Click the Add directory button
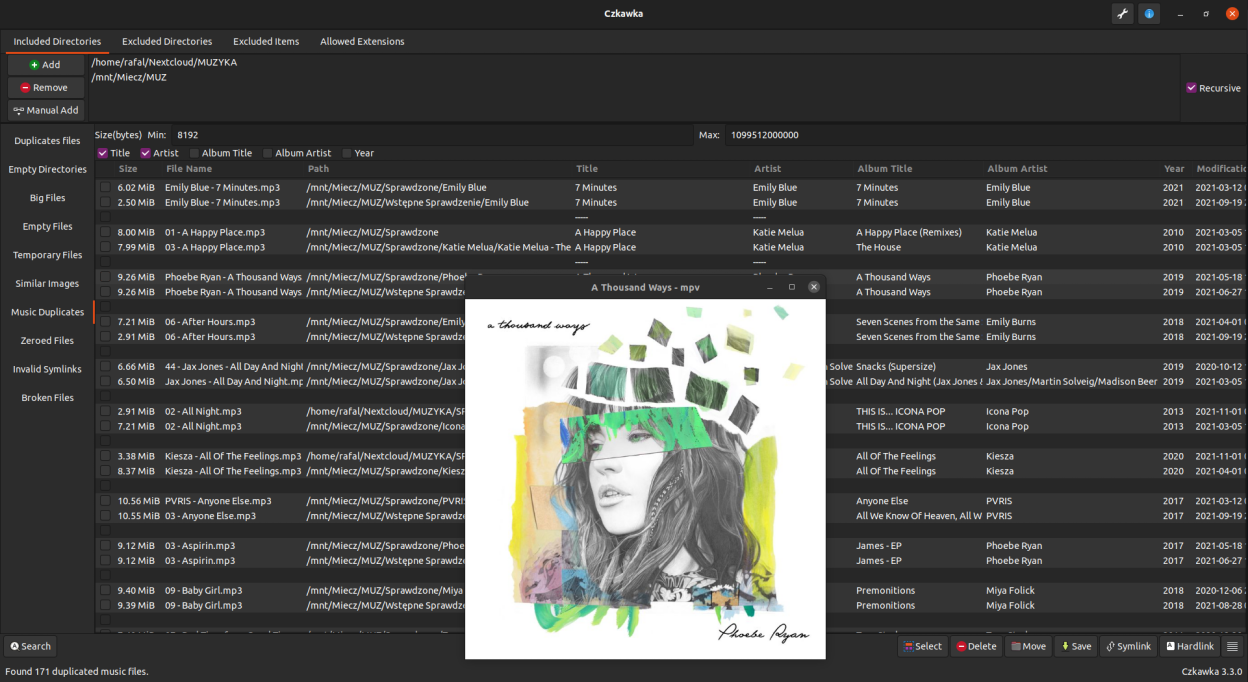Viewport: 1248px width, 682px height. pos(46,65)
